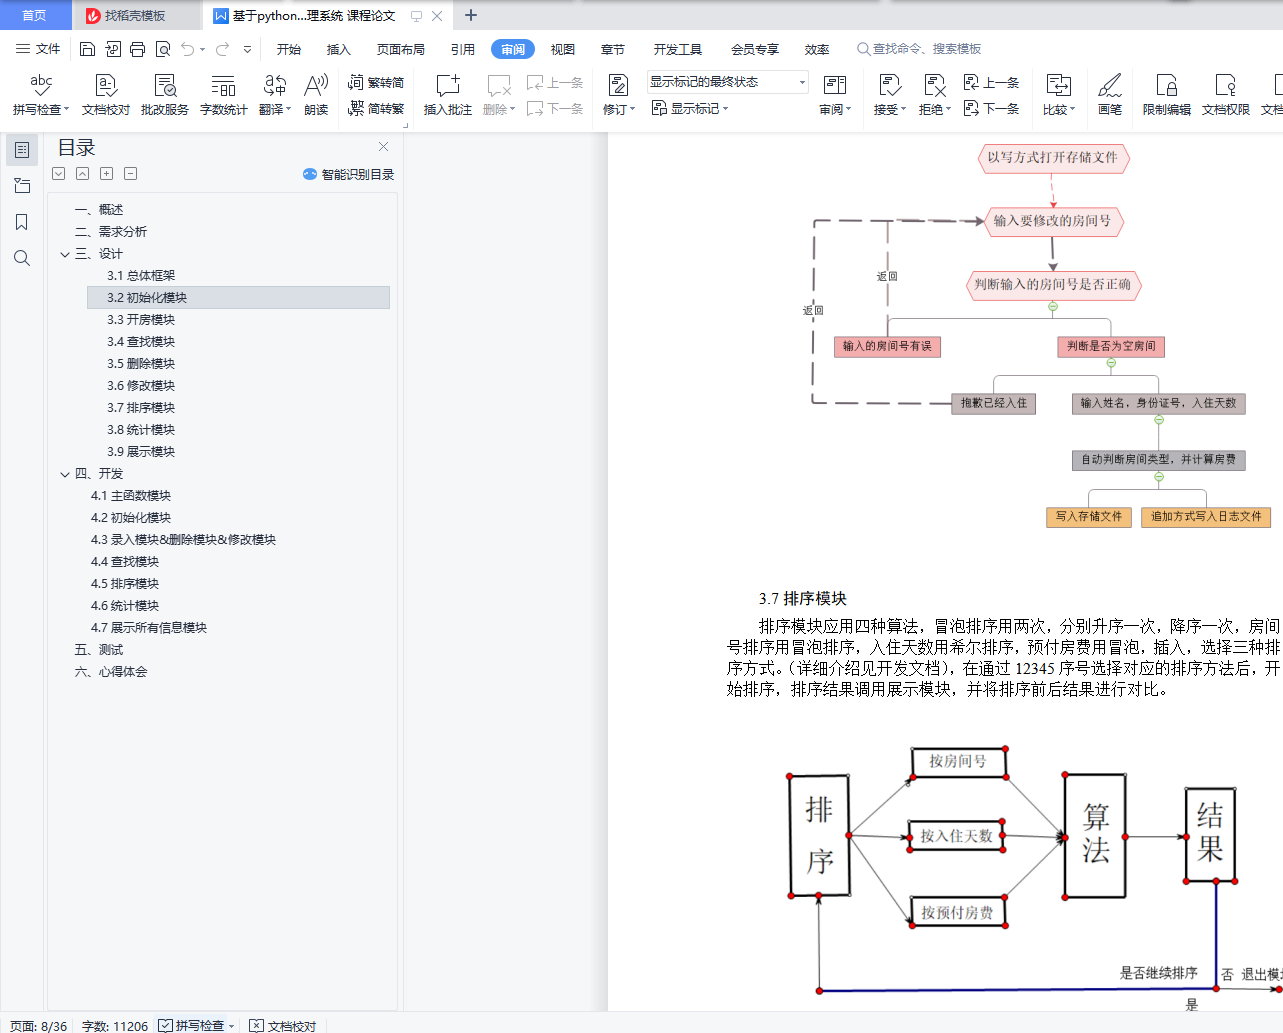Open 文档权限 settings
This screenshot has height=1033, width=1283.
1226,95
